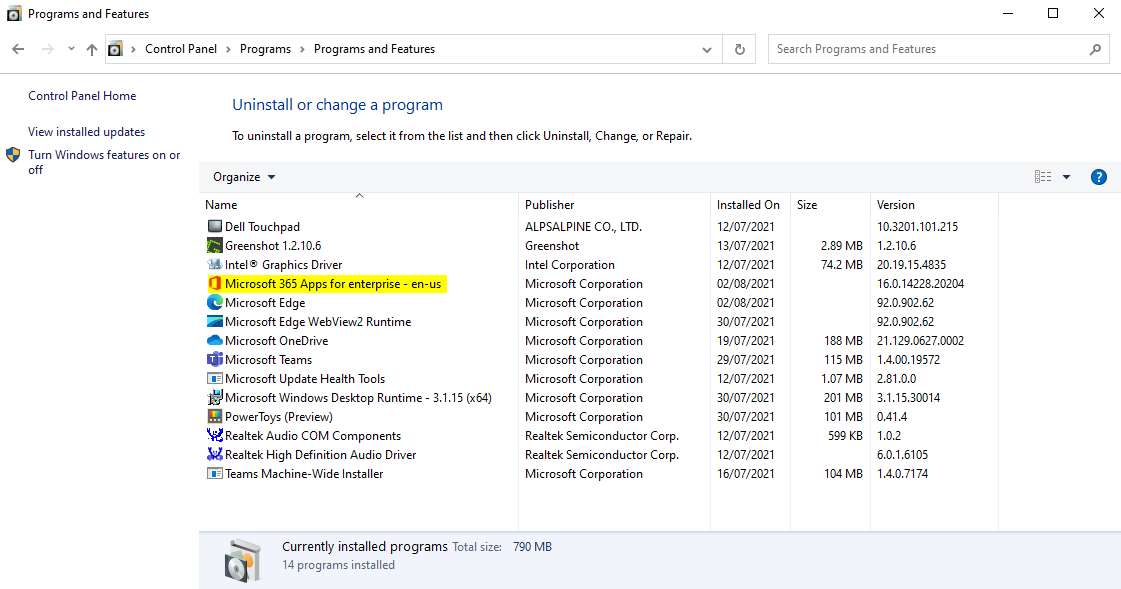Screen dimensions: 1121x589
Task: Navigate to Control Panel breadcrumb
Action: click(x=181, y=49)
